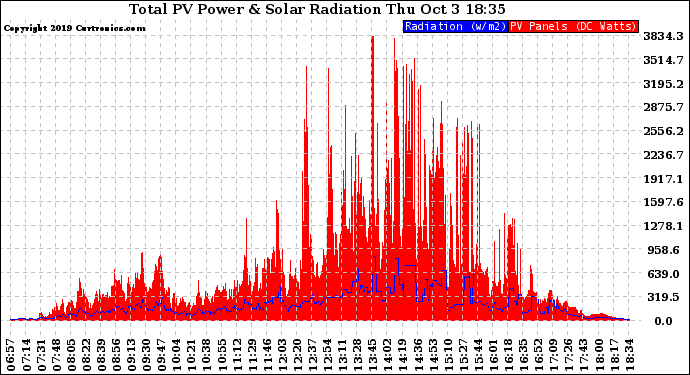Click x-axis time label 09:30

pos(147,354)
